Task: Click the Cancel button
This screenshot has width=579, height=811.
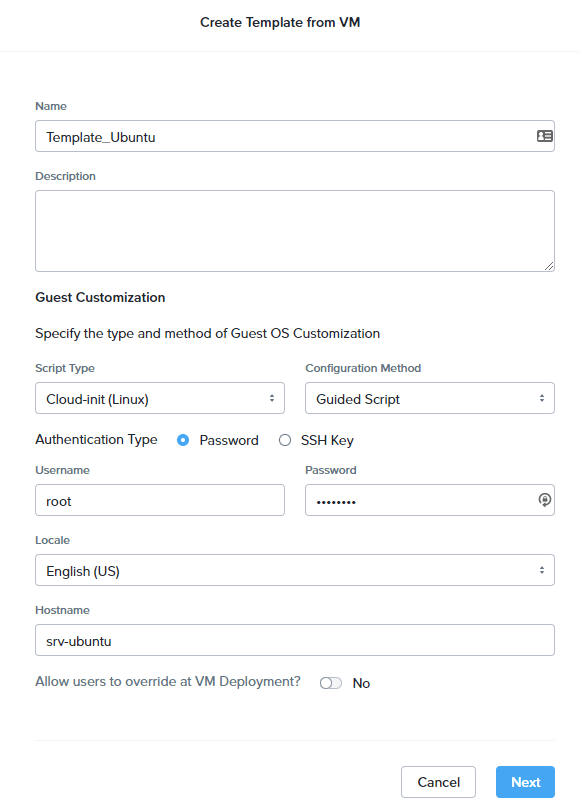Action: (438, 782)
